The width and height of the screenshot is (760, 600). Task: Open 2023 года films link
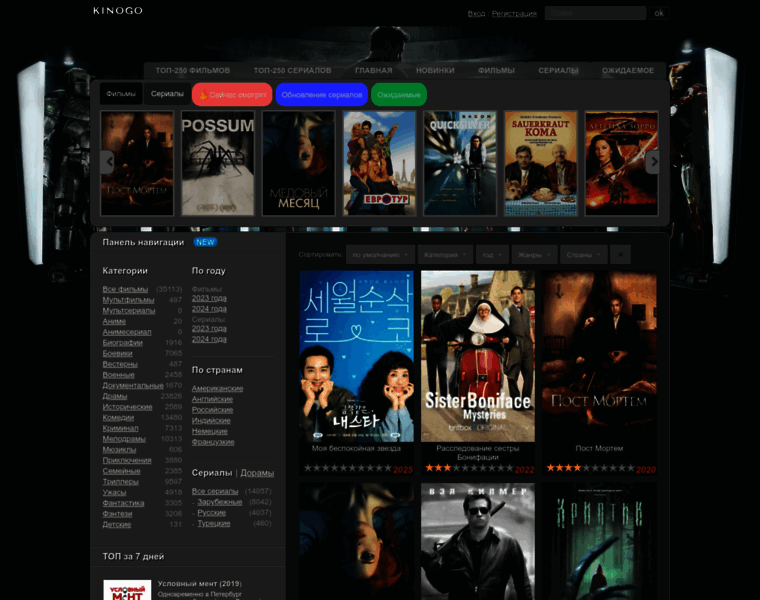(x=209, y=298)
